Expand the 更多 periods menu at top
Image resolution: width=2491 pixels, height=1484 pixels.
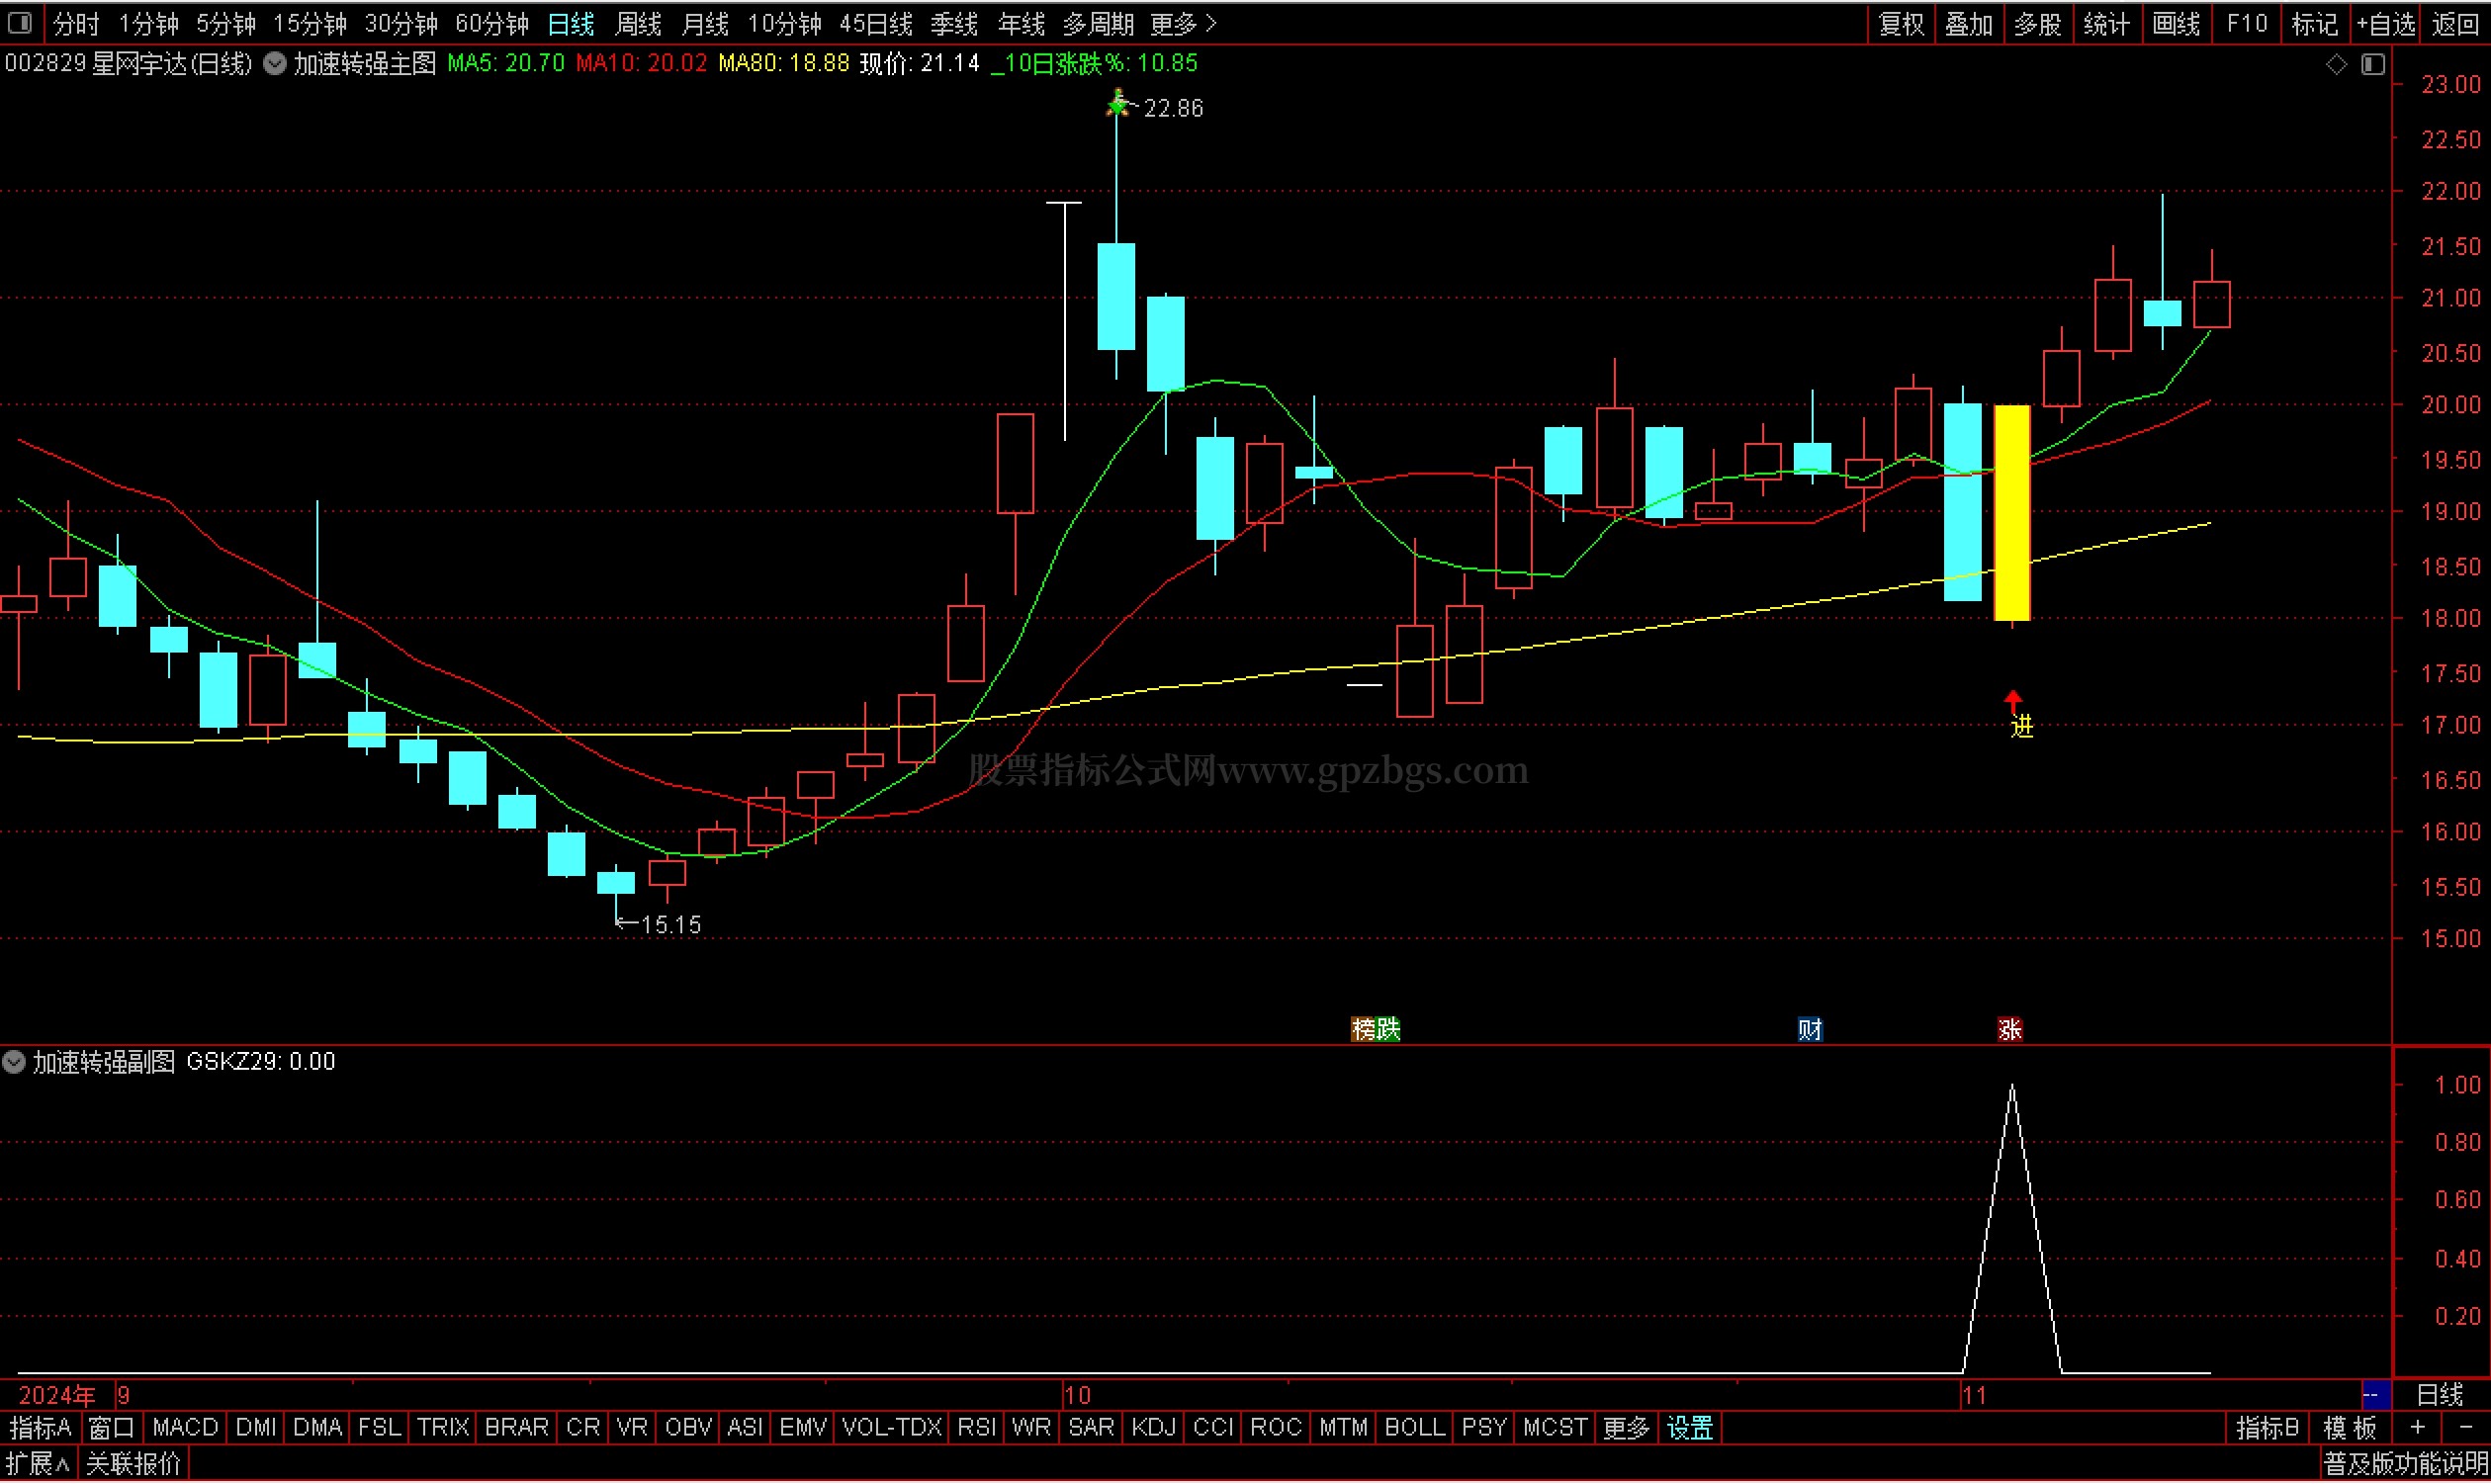click(x=1183, y=23)
